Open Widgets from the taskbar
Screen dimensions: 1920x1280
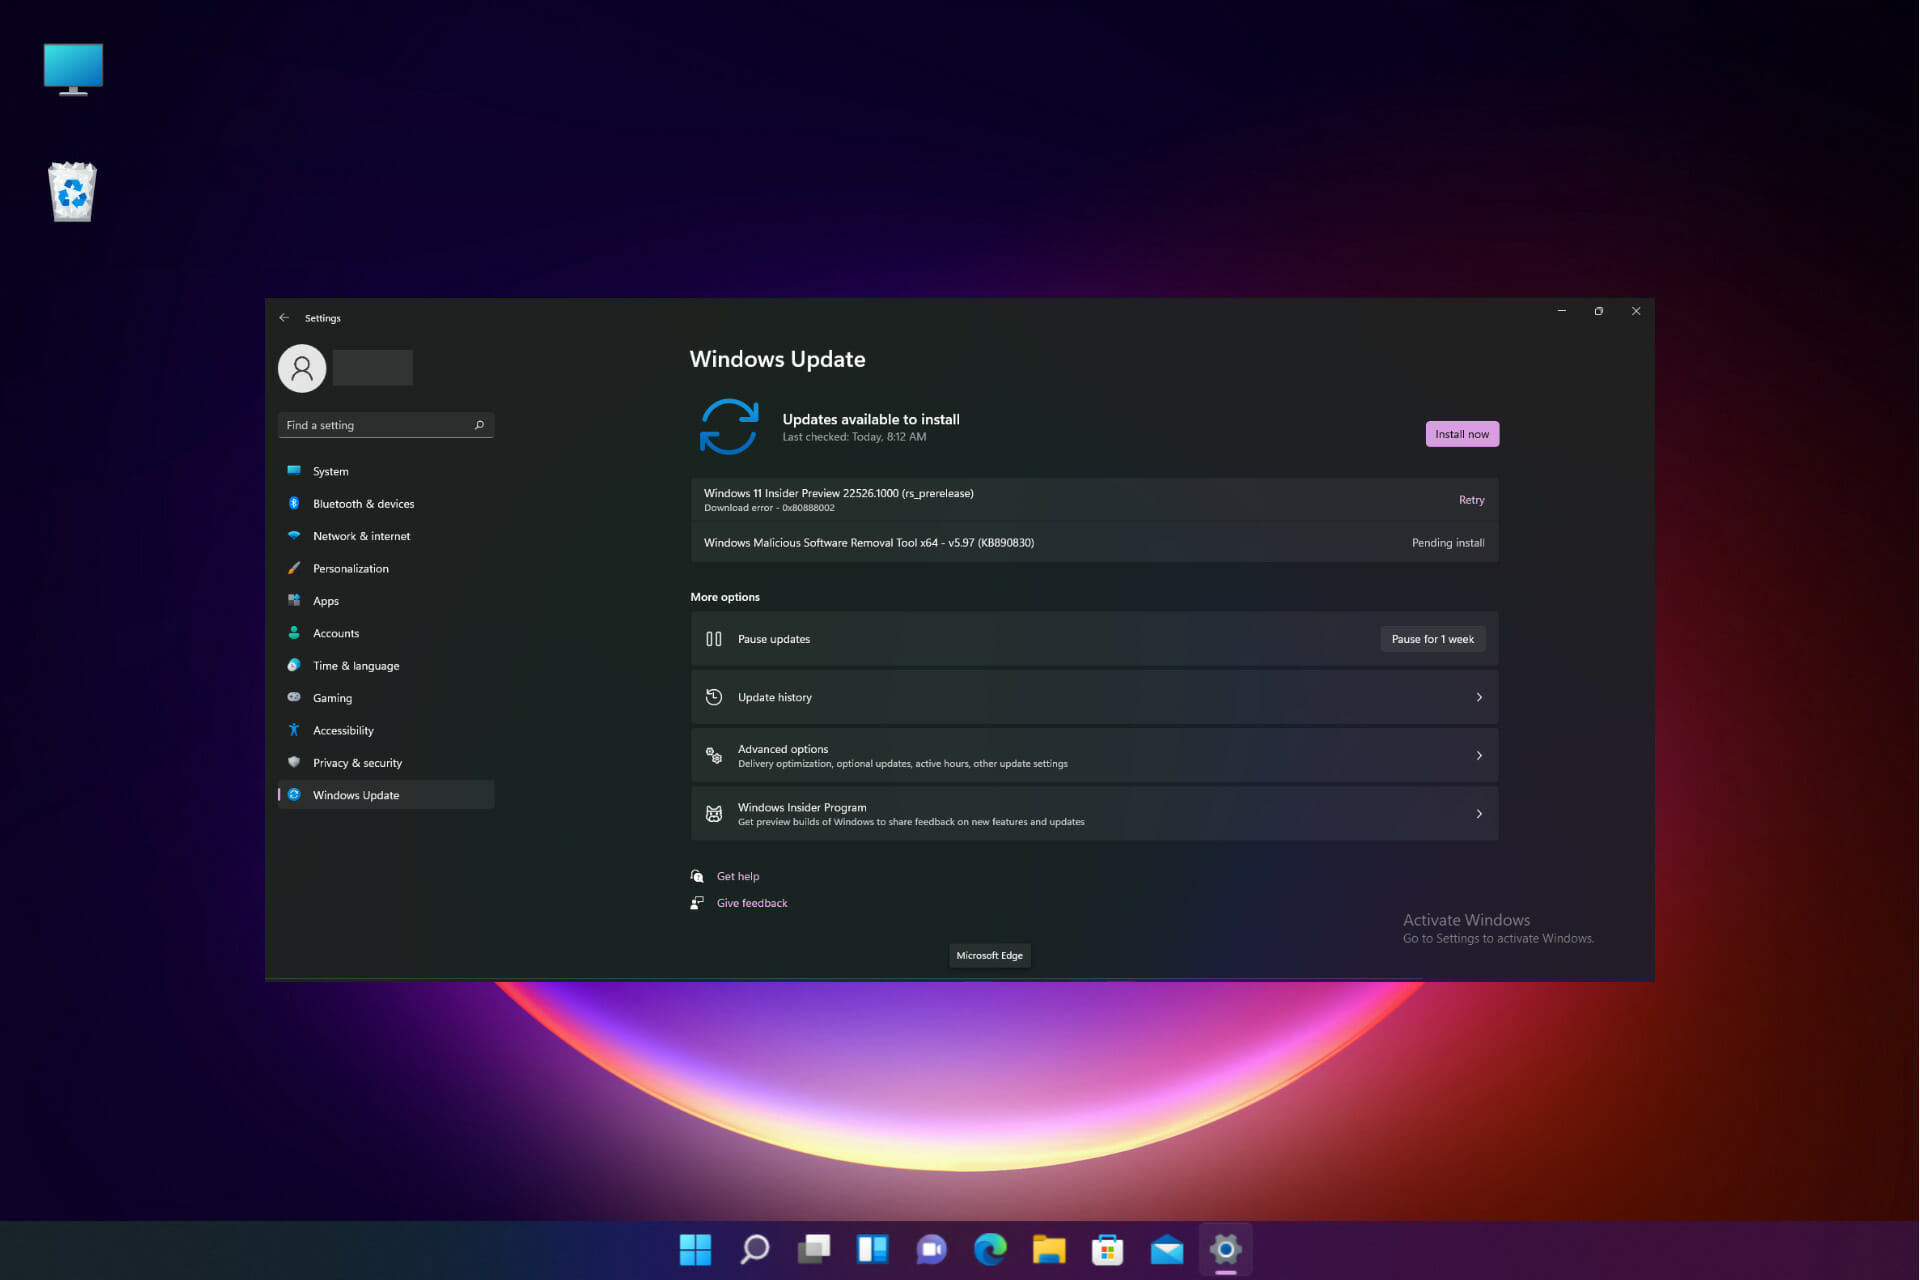tap(872, 1249)
